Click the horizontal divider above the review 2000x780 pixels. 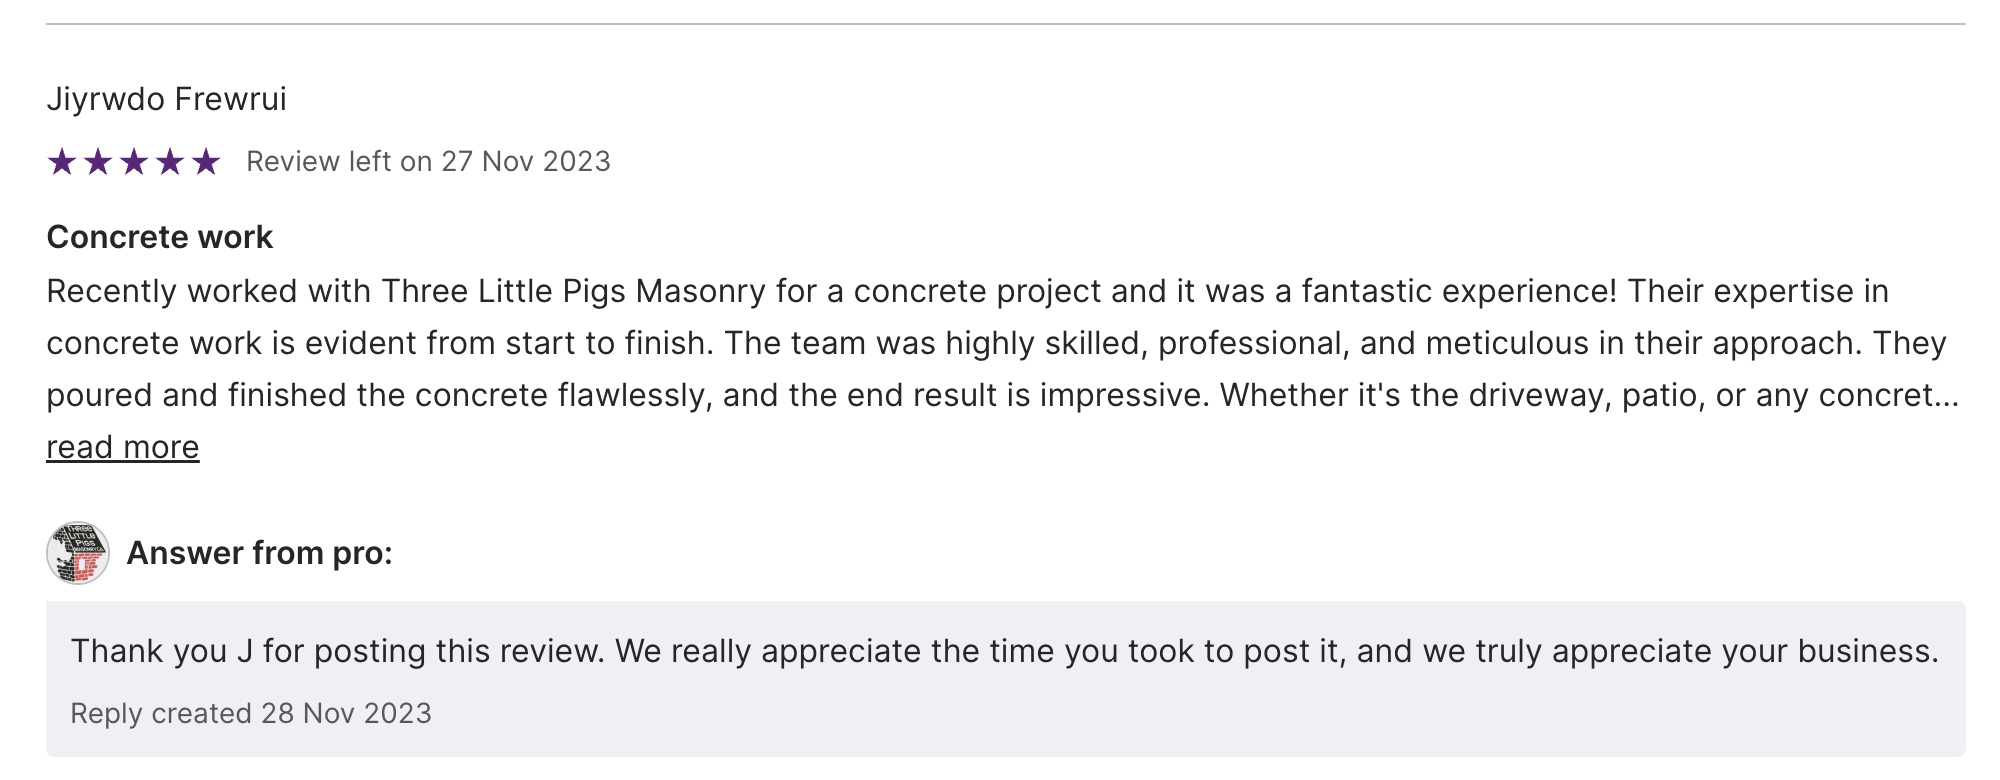(1005, 24)
